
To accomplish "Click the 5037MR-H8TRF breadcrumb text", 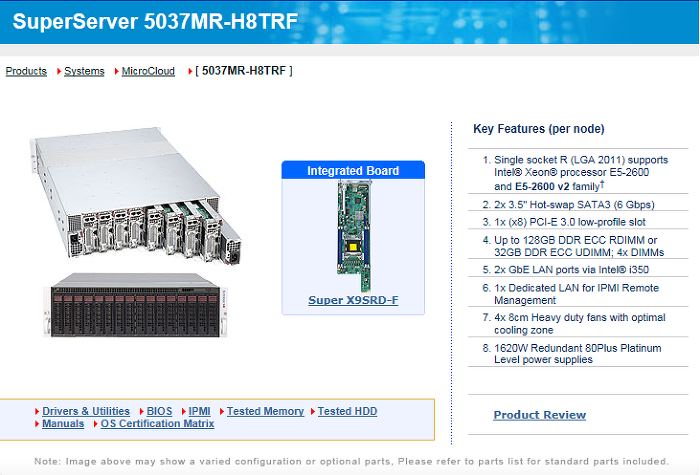I will point(244,71).
